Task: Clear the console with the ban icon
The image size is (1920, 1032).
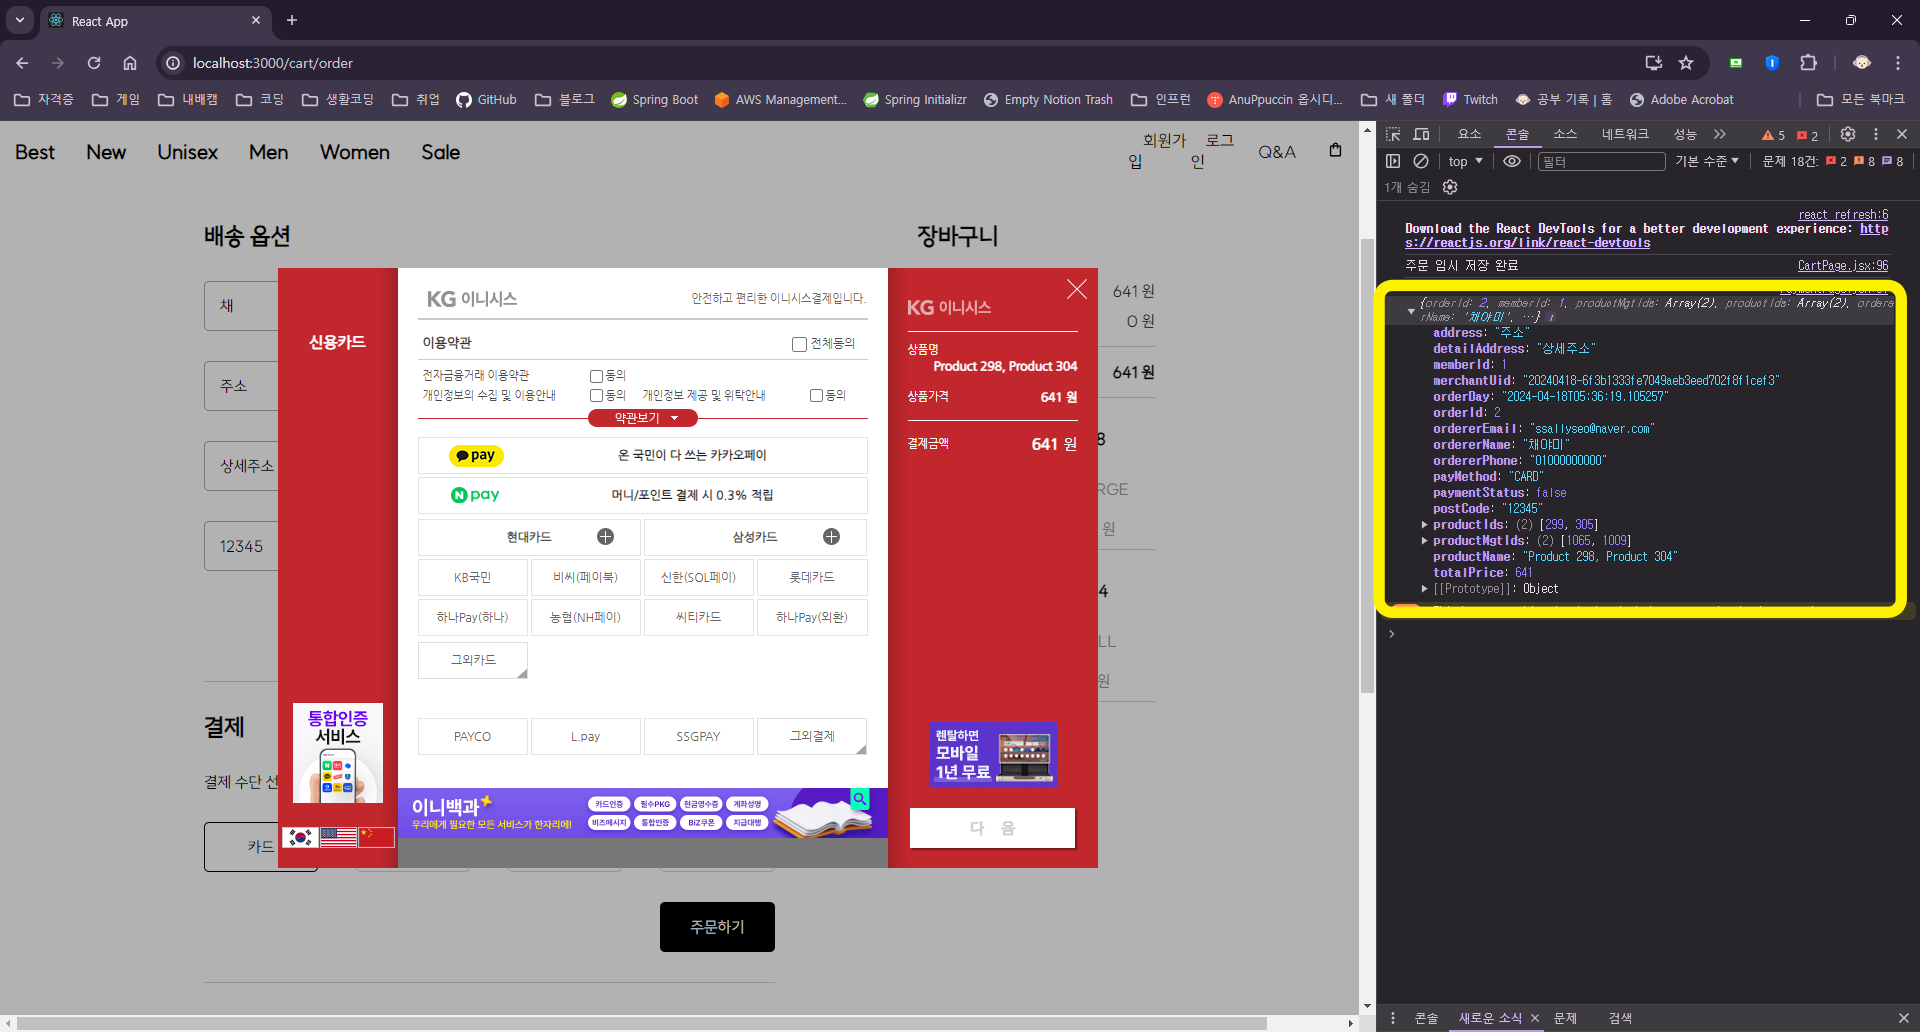Action: pos(1421,161)
